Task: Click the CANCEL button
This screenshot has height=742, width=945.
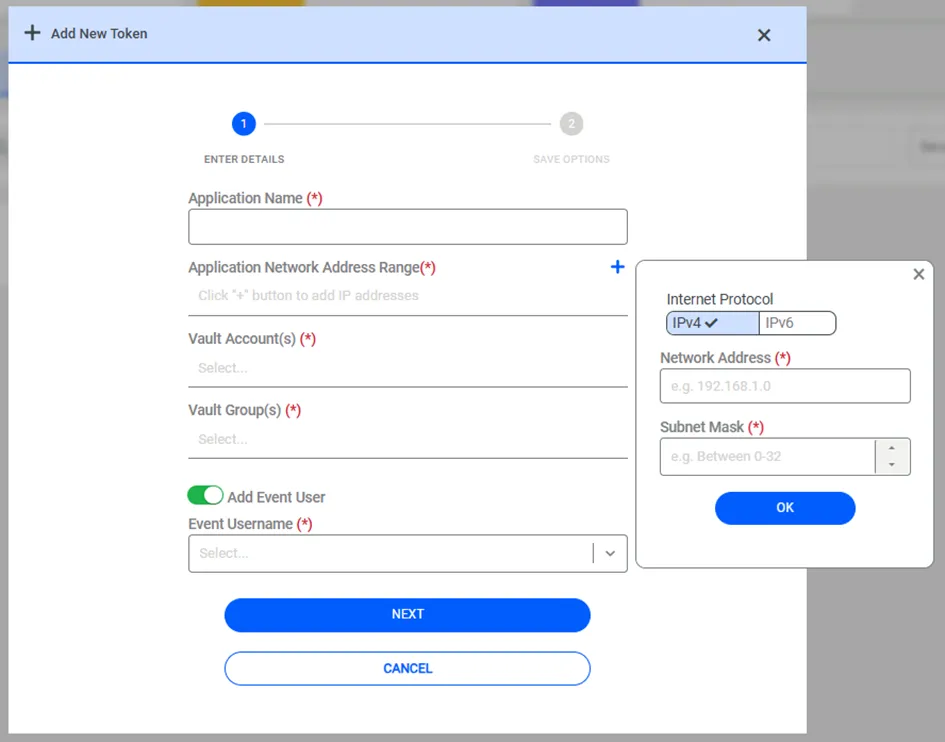Action: pos(407,668)
